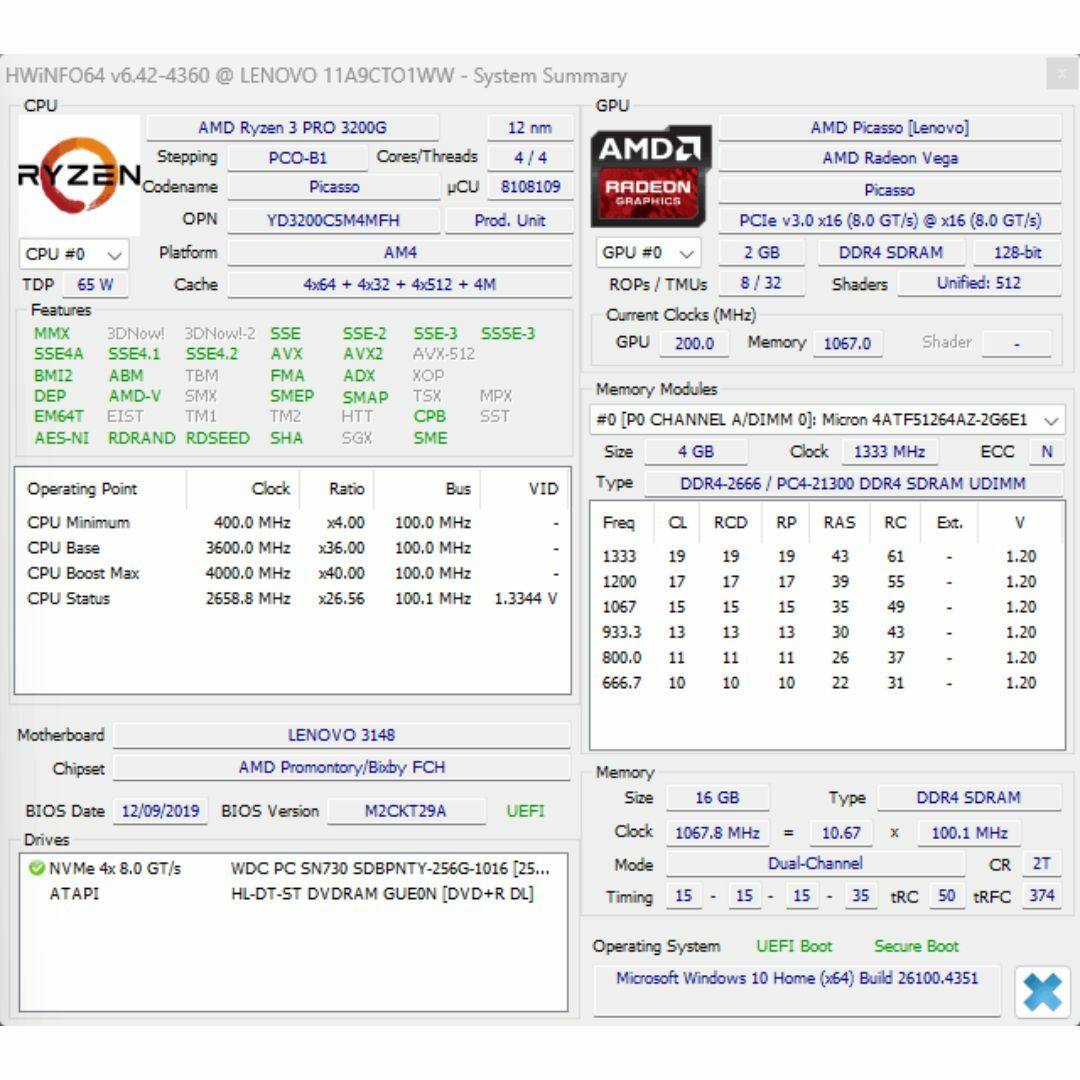1080x1080 pixels.
Task: Click the TDP value 65 W
Action: tap(95, 284)
